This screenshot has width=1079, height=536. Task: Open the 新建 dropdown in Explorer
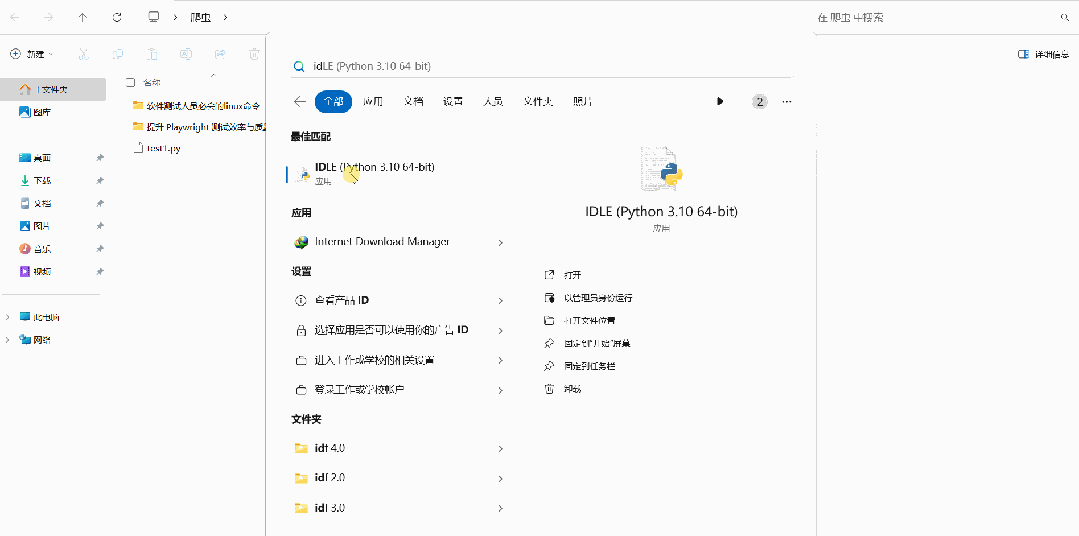point(31,54)
